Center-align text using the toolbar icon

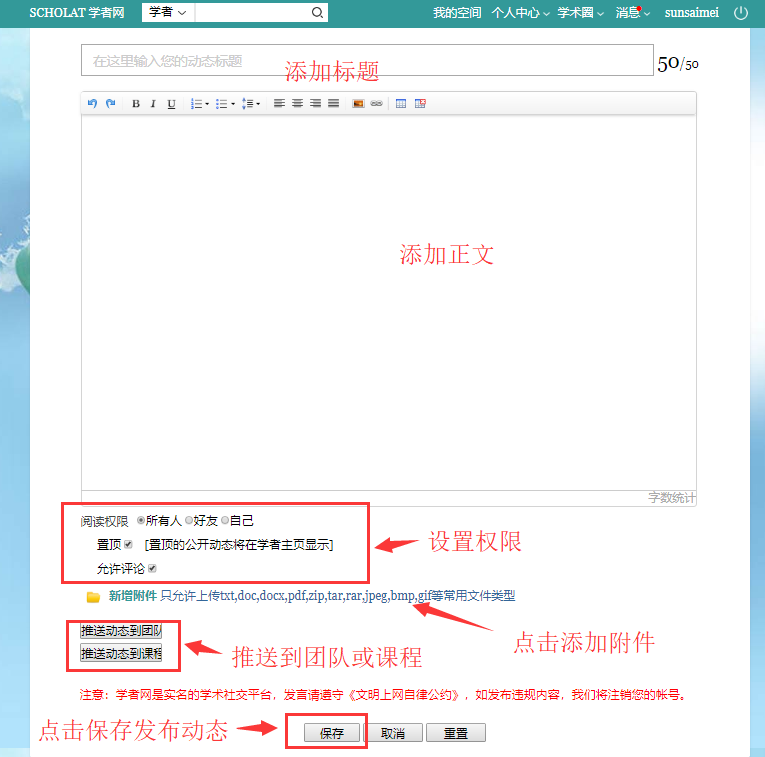tap(297, 104)
